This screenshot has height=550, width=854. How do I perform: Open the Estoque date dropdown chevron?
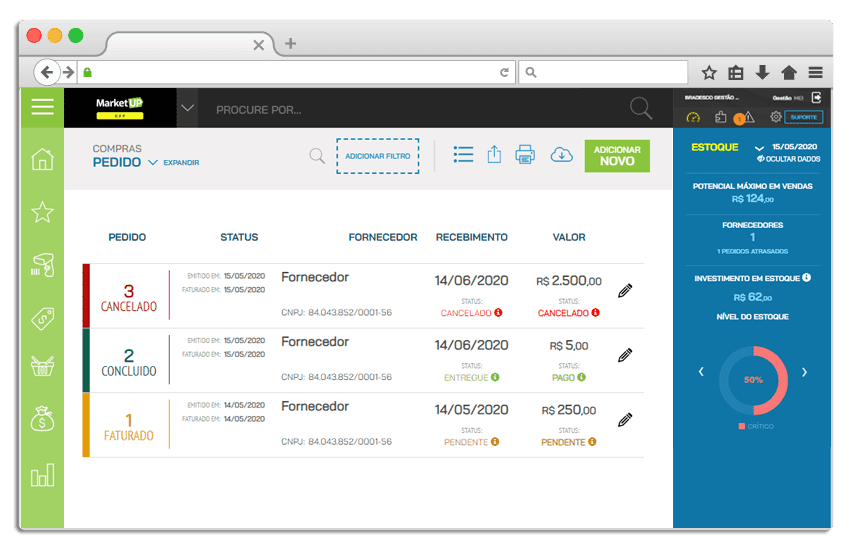click(759, 148)
